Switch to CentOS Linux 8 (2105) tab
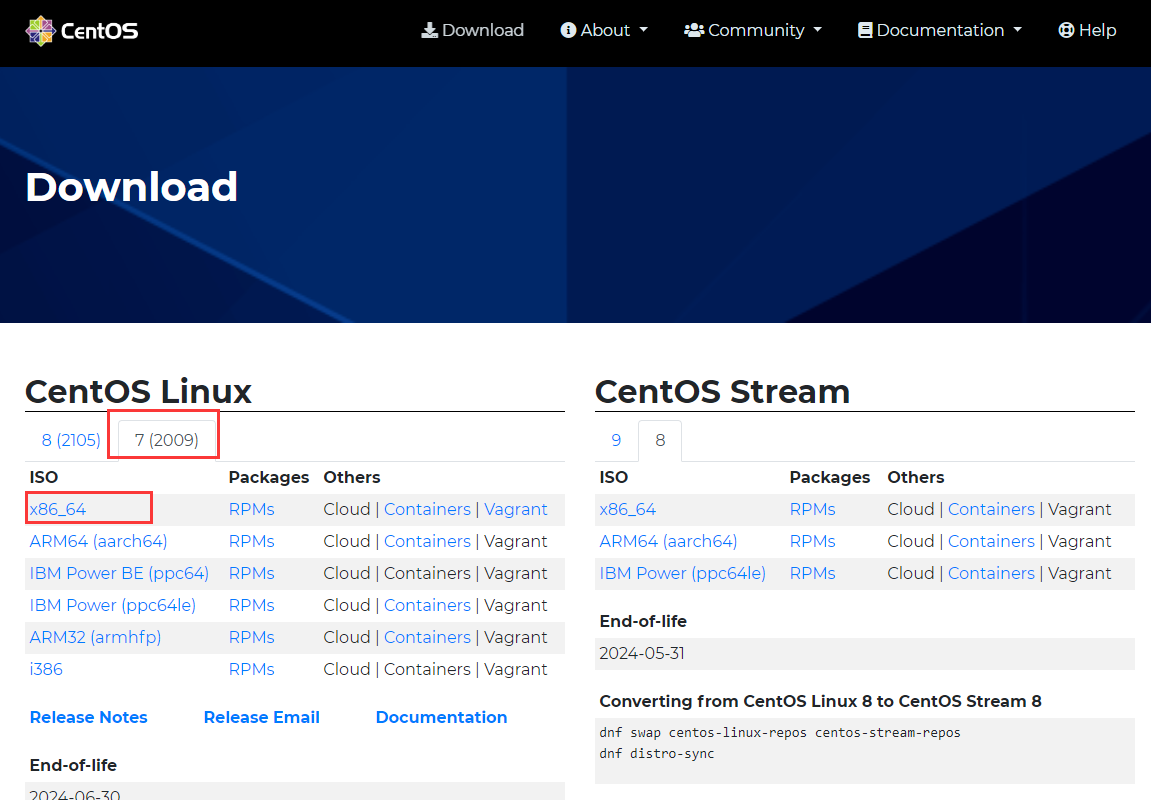The image size is (1151, 800). coord(71,440)
